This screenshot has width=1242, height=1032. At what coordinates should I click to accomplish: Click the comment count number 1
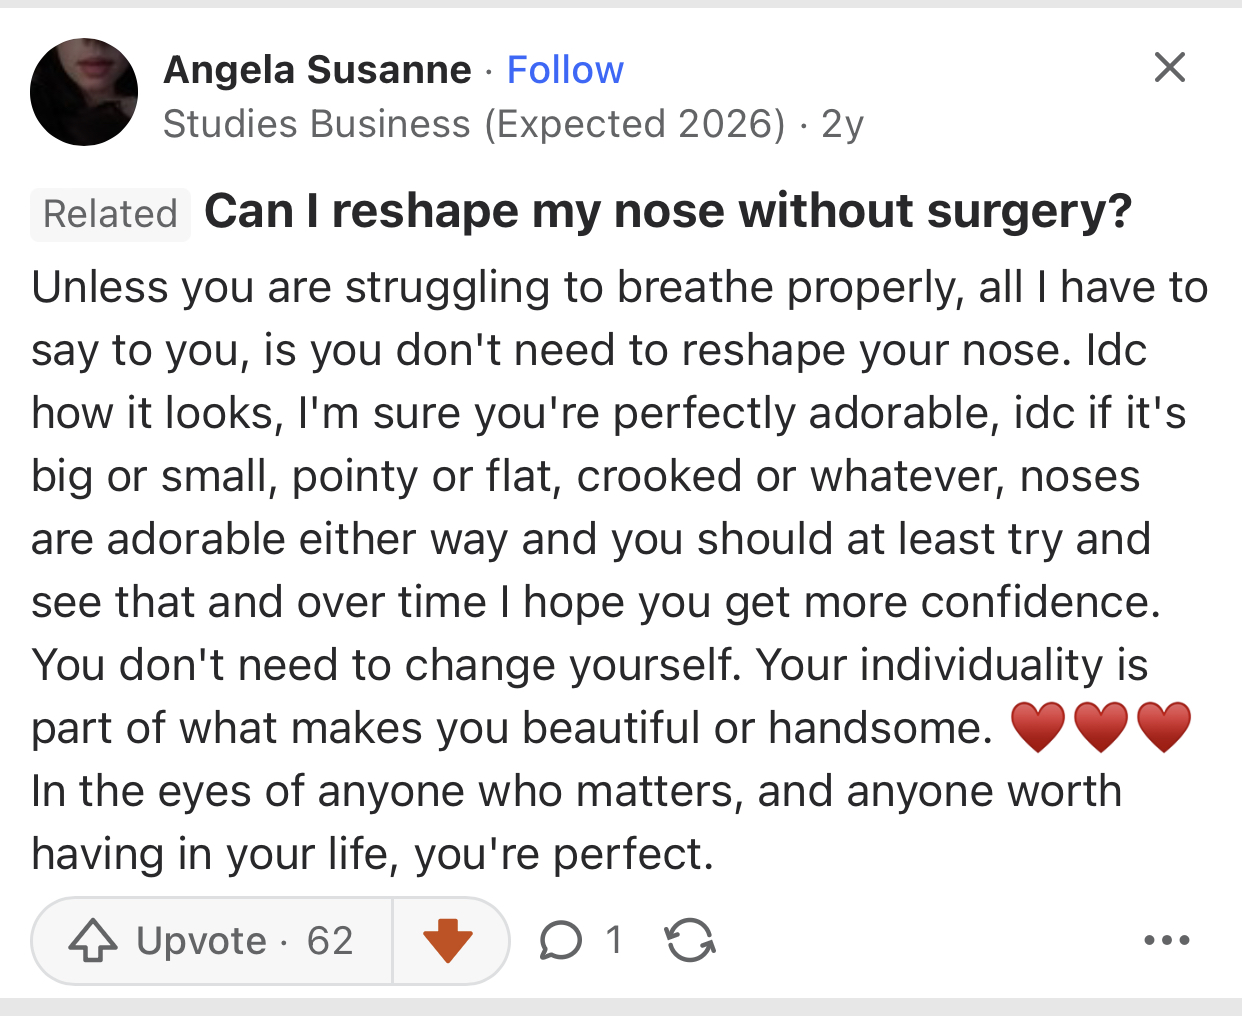pos(613,940)
